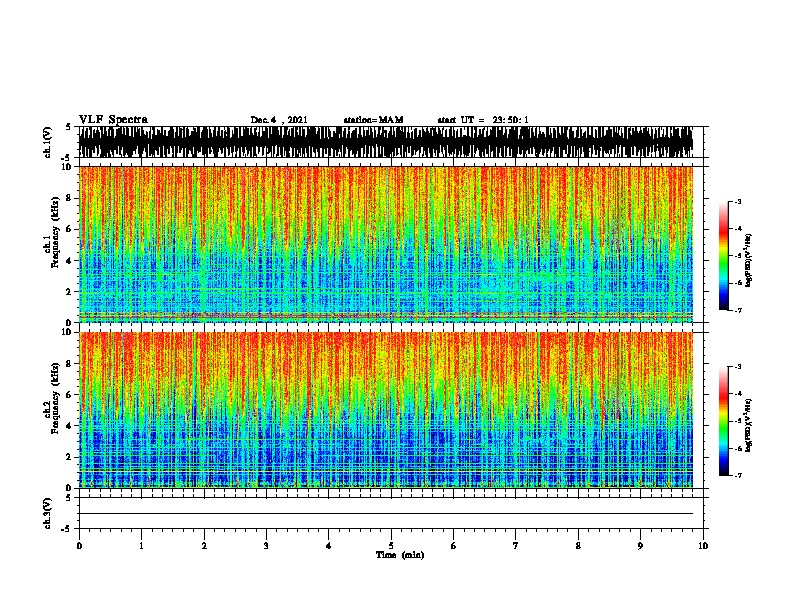
Task: Click the time axis tick label "6"
Action: pos(454,546)
